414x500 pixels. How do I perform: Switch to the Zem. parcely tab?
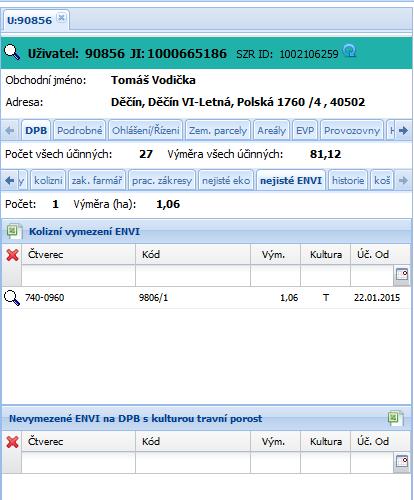point(218,130)
